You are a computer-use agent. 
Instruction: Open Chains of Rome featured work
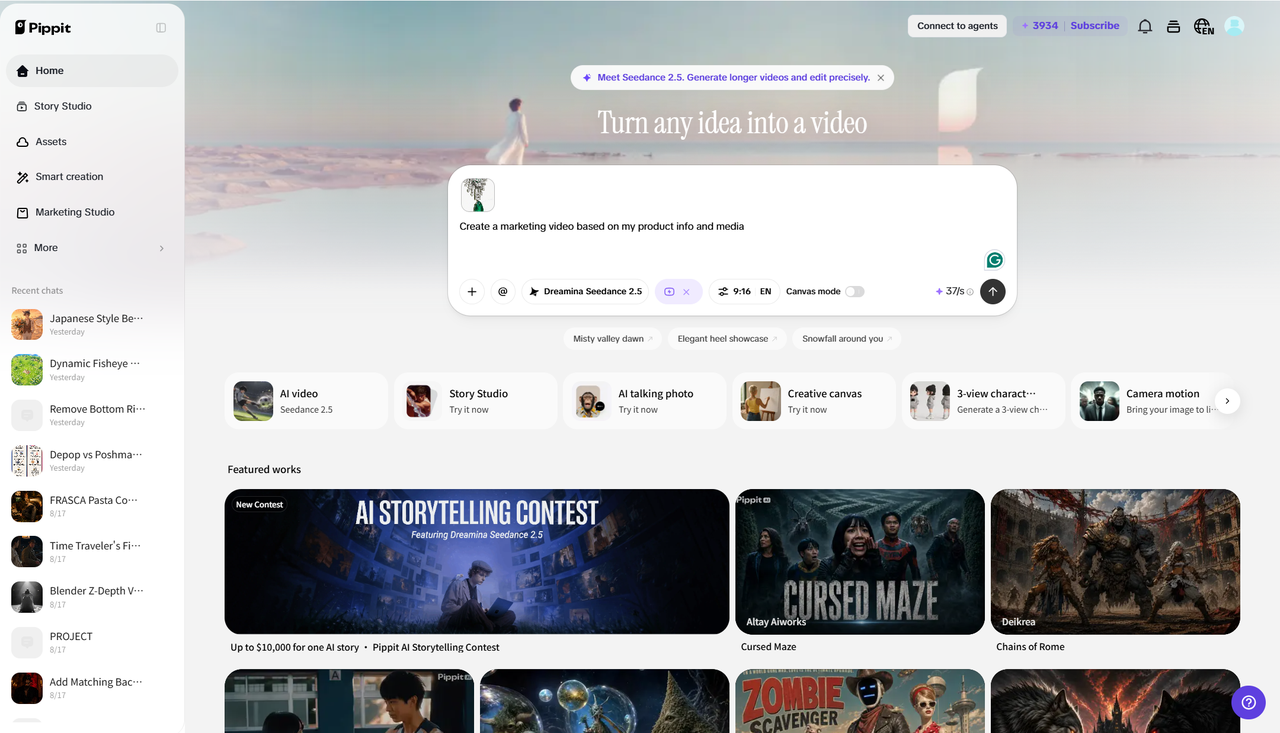pyautogui.click(x=1115, y=561)
